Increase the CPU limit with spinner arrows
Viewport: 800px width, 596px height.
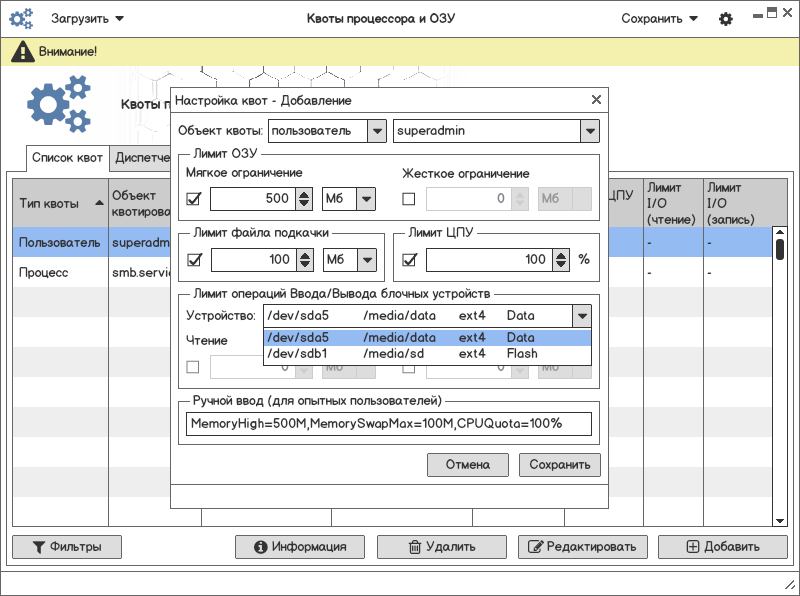562,255
